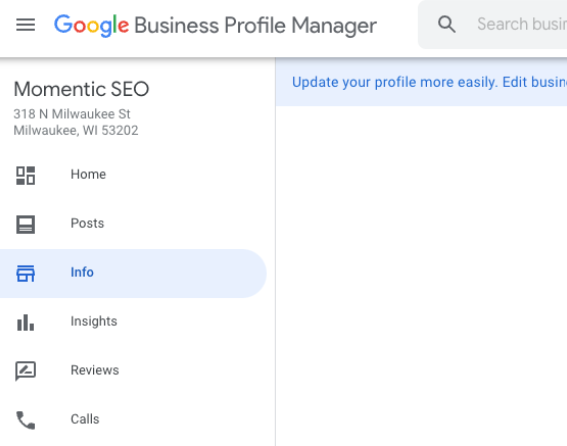The height and width of the screenshot is (446, 567).
Task: Click the 318 N Milwaukee St address
Action: click(x=72, y=114)
